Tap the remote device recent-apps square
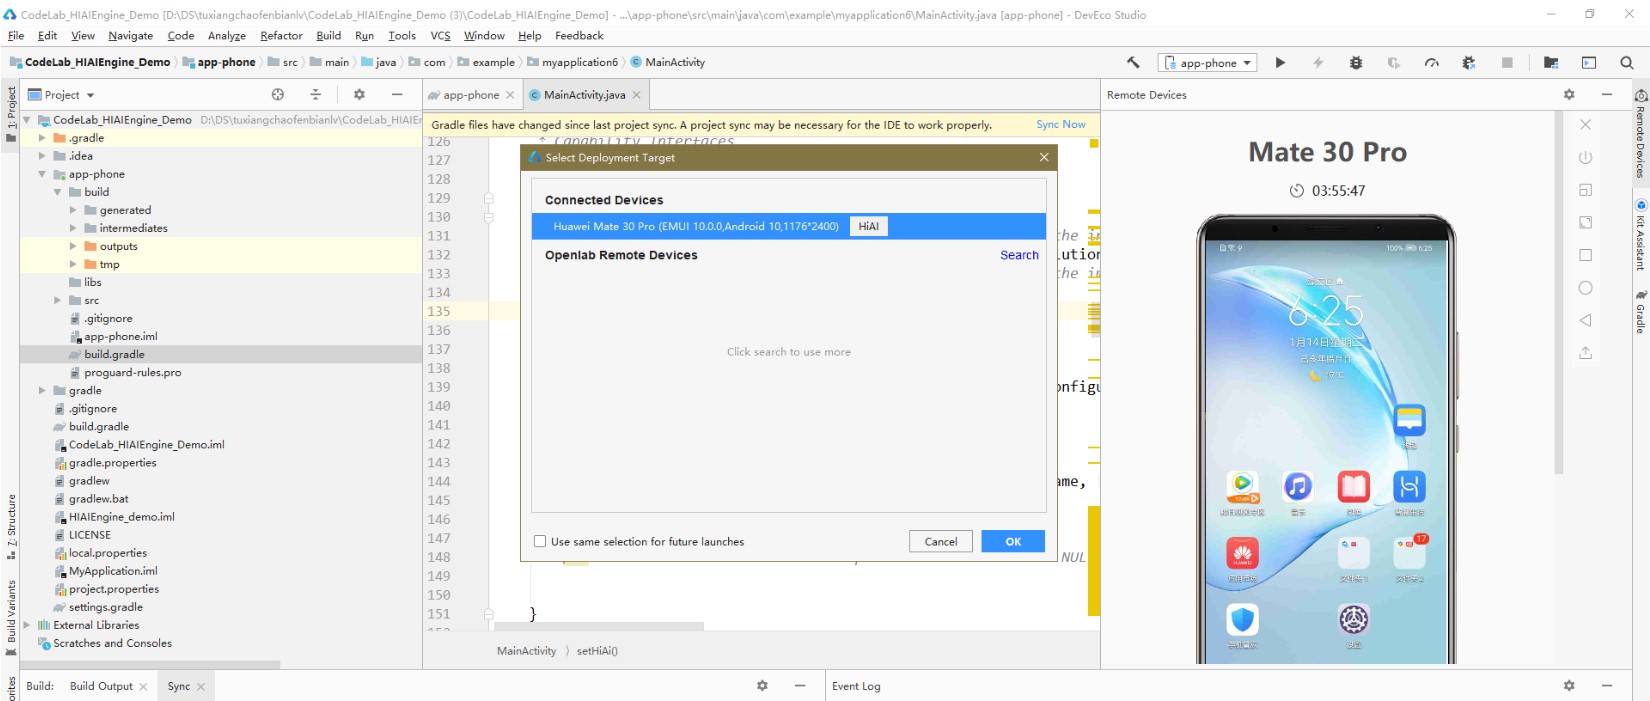The width and height of the screenshot is (1650, 701). point(1585,255)
